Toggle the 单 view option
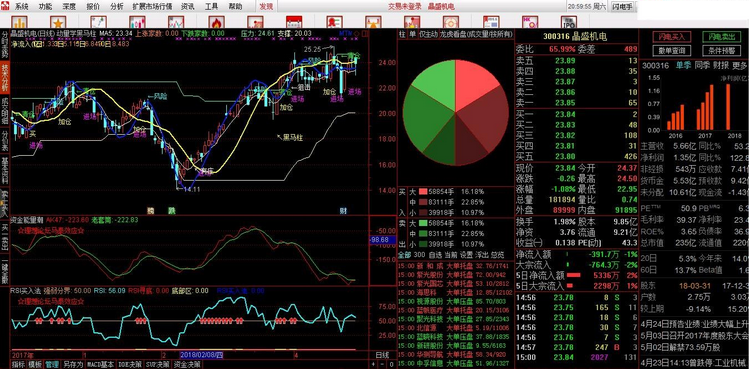 pos(411,34)
